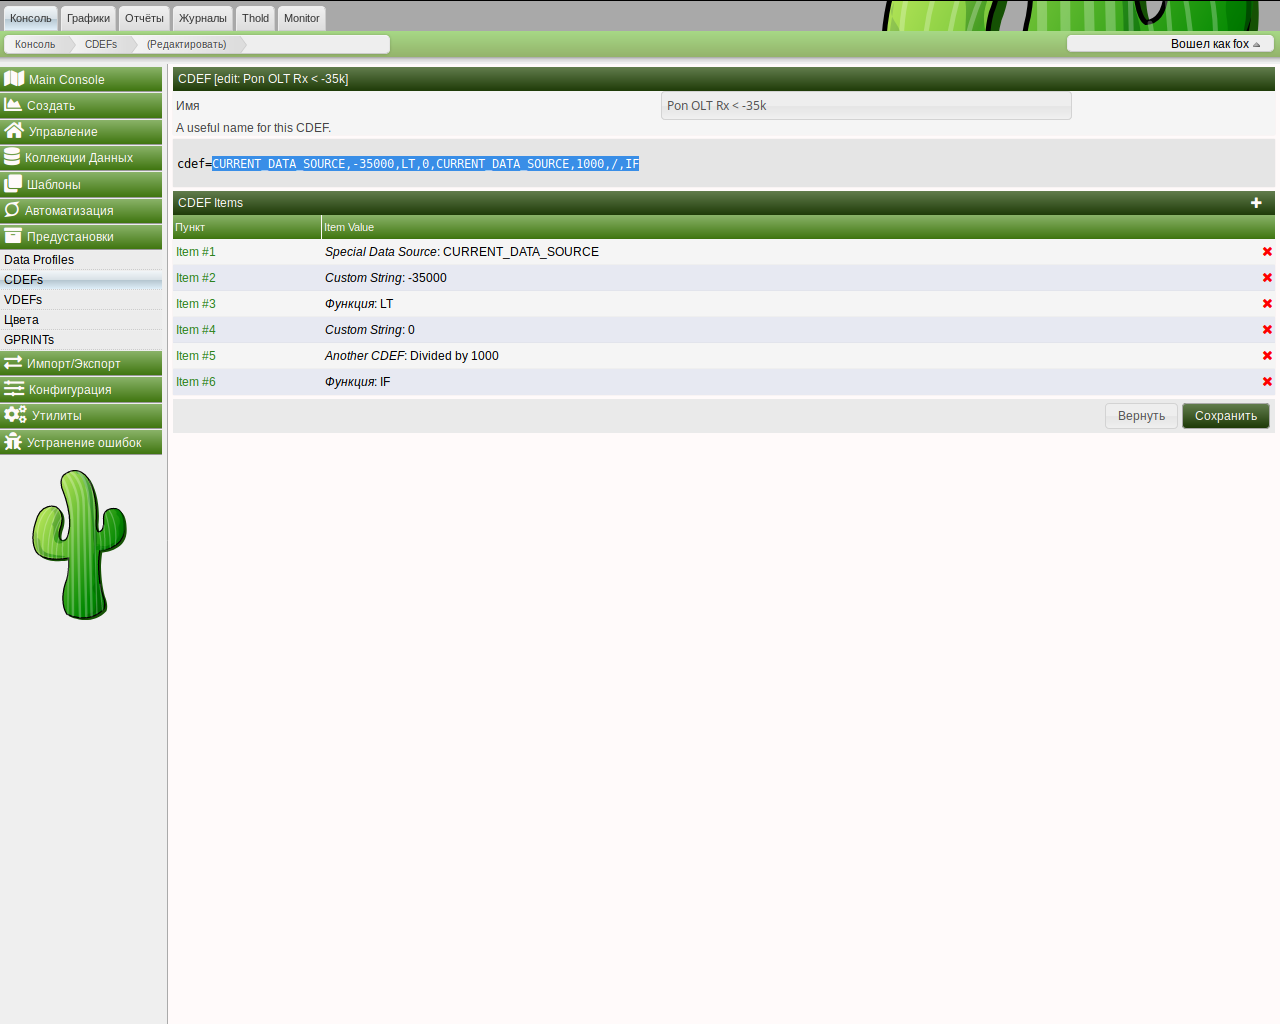Delete Item #6 function IF
Viewport: 1280px width, 1024px height.
pyautogui.click(x=1267, y=382)
